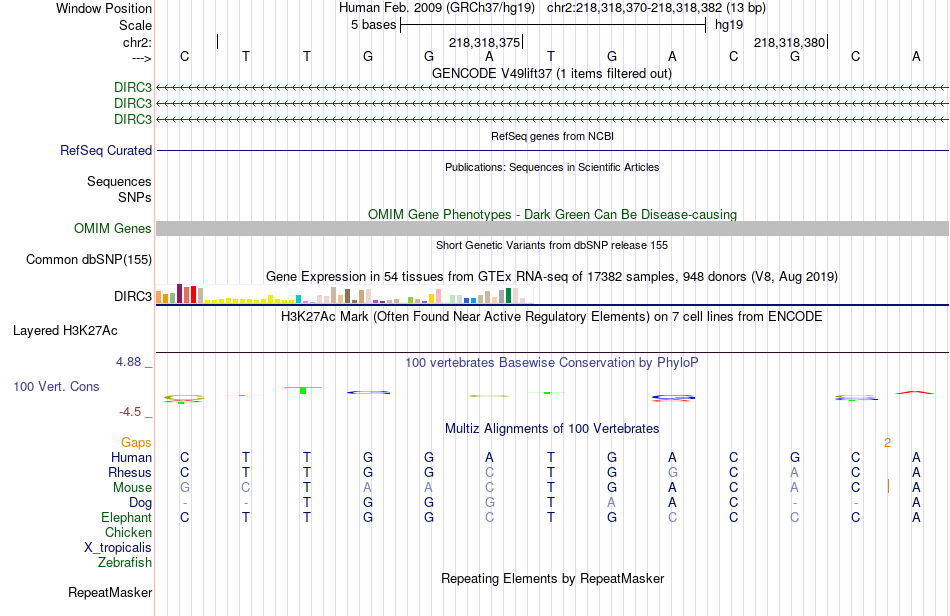Open RefSeq genes from NCBI track title

coord(552,136)
